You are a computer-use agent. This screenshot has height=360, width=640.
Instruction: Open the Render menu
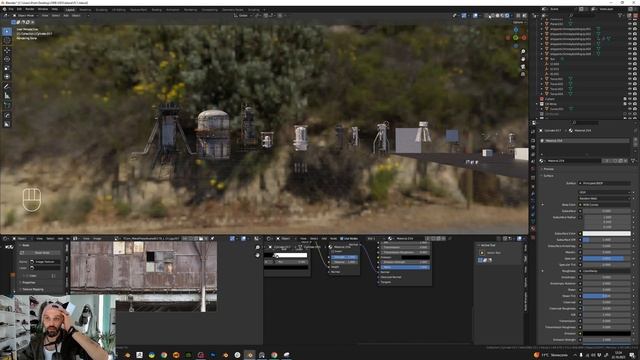(30, 9)
